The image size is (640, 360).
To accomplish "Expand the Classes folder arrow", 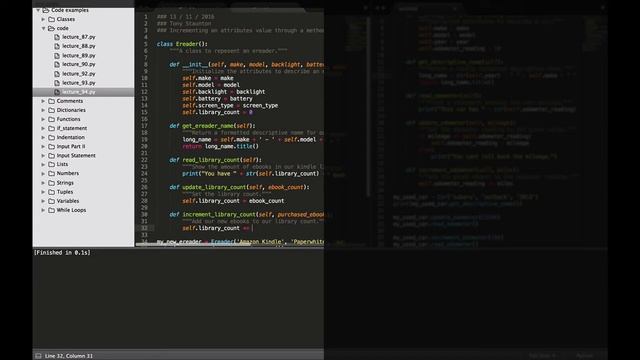I will 43,19.
